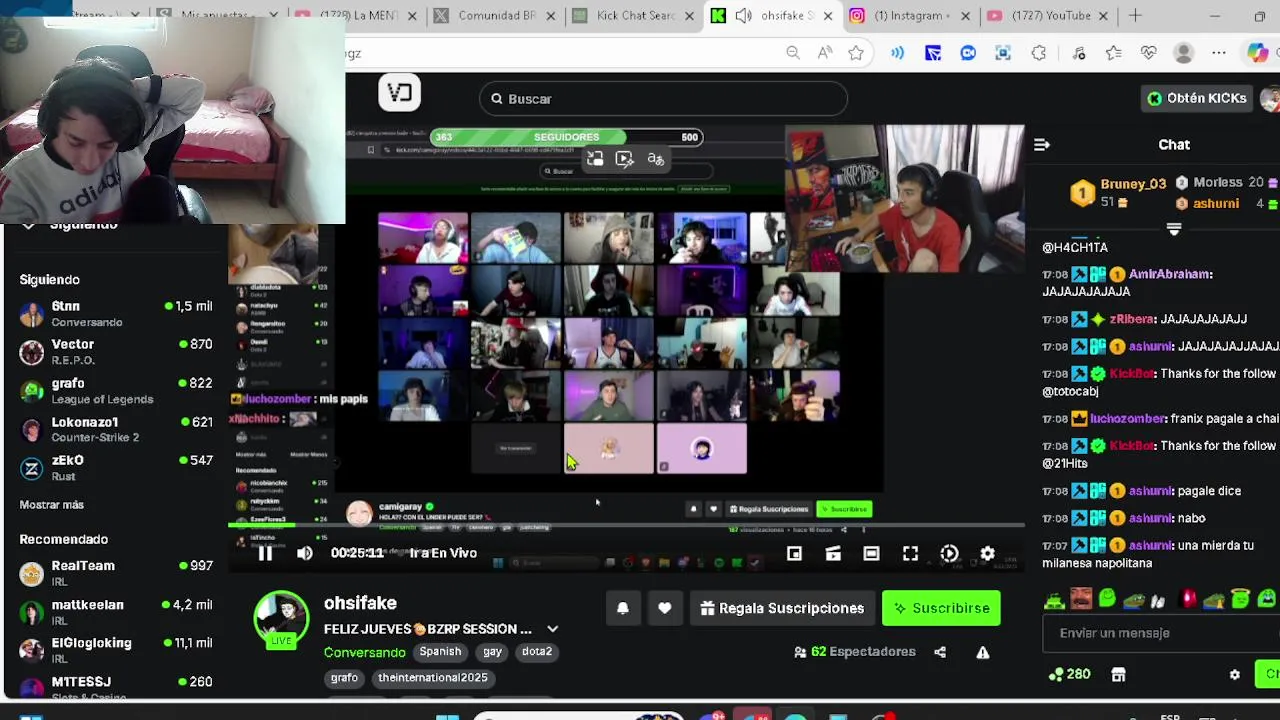Select dota2 tag
1280x720 pixels.
537,651
